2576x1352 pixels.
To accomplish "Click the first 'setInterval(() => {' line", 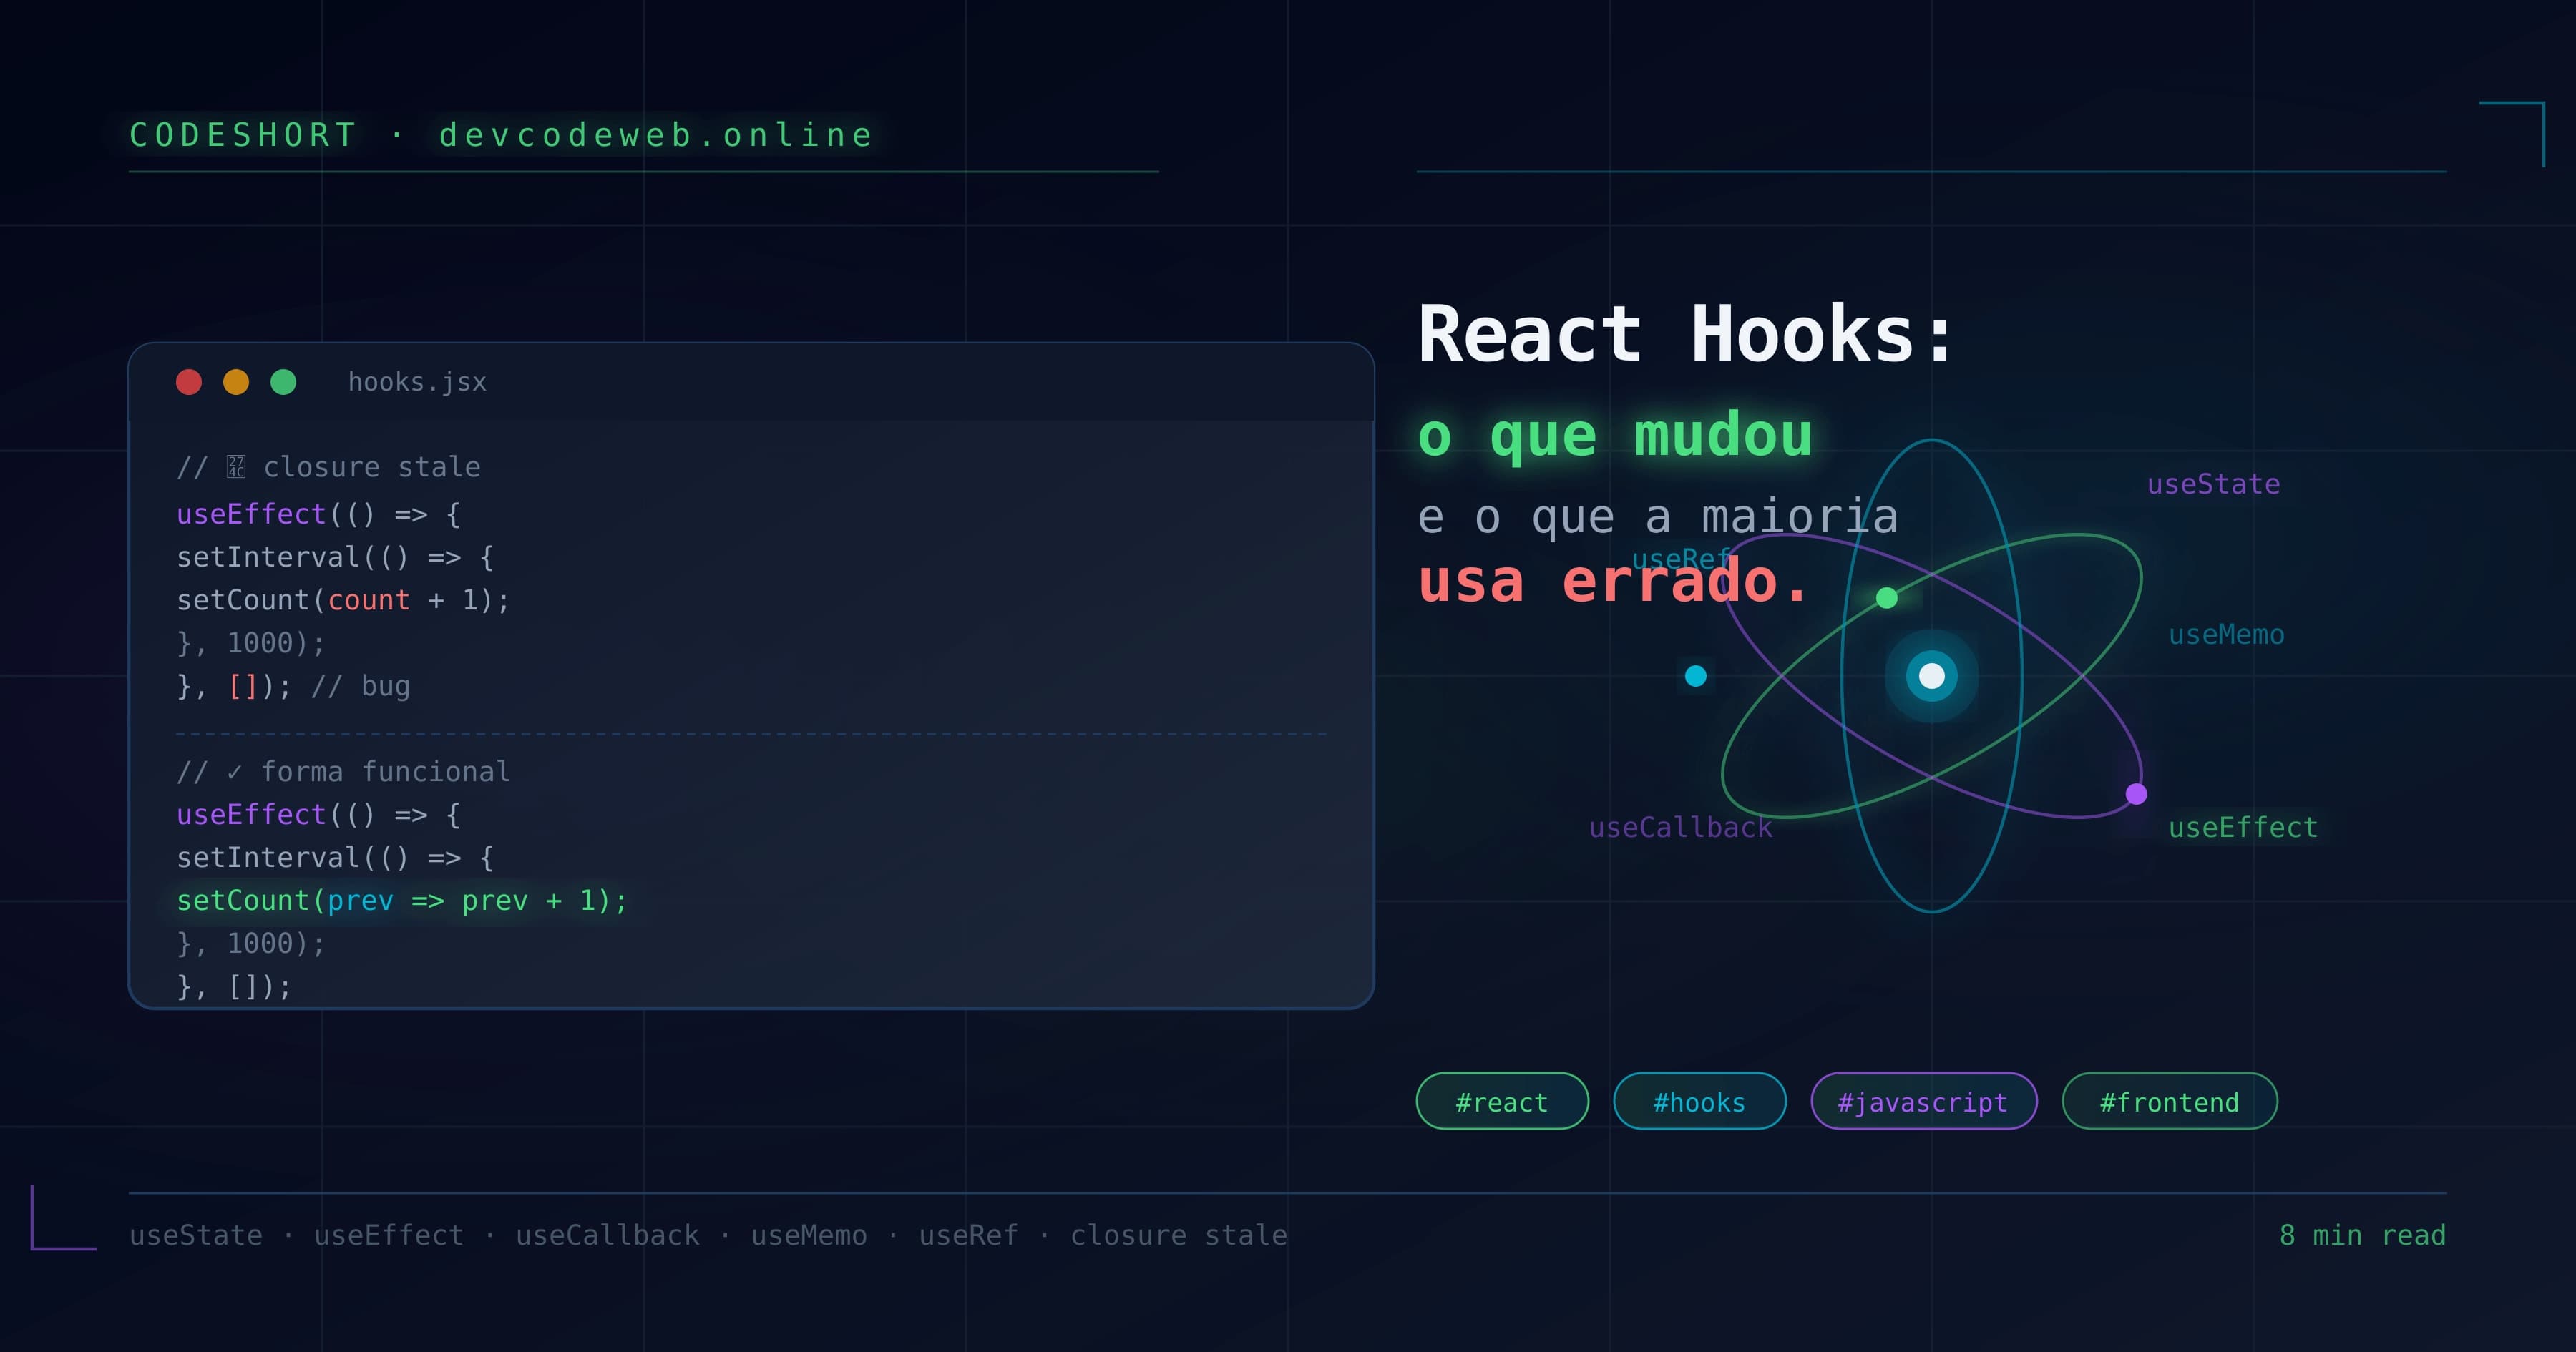I will click(335, 557).
